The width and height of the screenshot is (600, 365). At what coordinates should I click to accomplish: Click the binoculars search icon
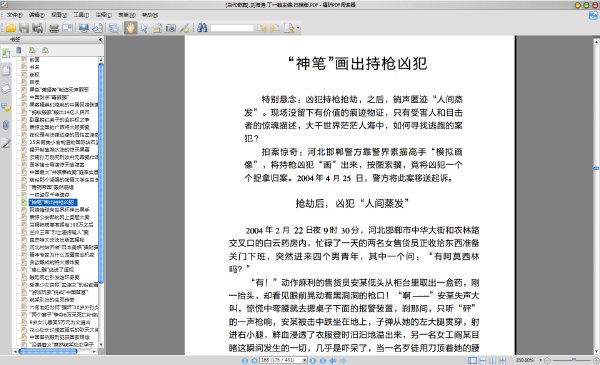[202, 28]
